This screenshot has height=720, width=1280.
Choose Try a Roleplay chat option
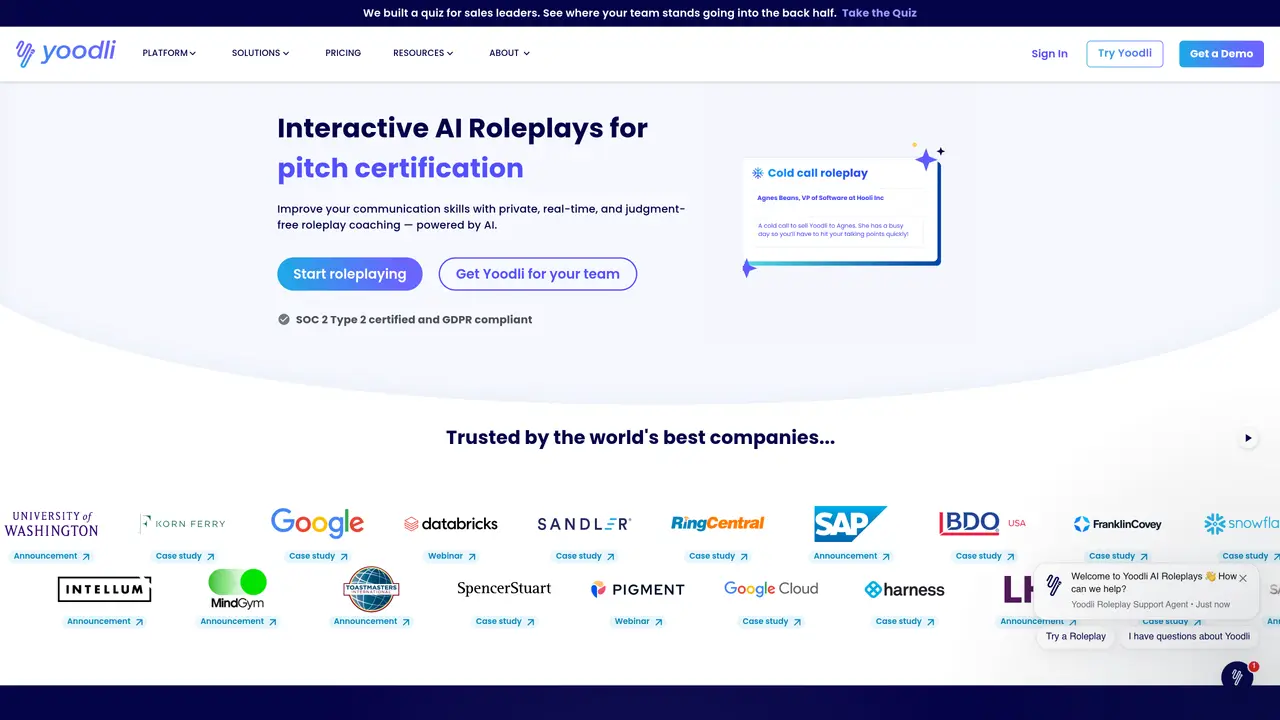click(1076, 636)
